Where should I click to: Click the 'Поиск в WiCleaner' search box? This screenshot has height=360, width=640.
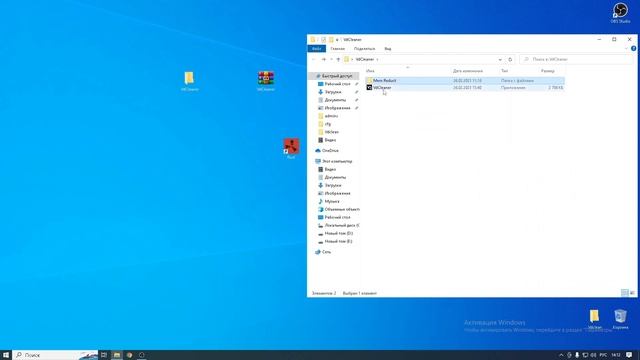click(576, 60)
